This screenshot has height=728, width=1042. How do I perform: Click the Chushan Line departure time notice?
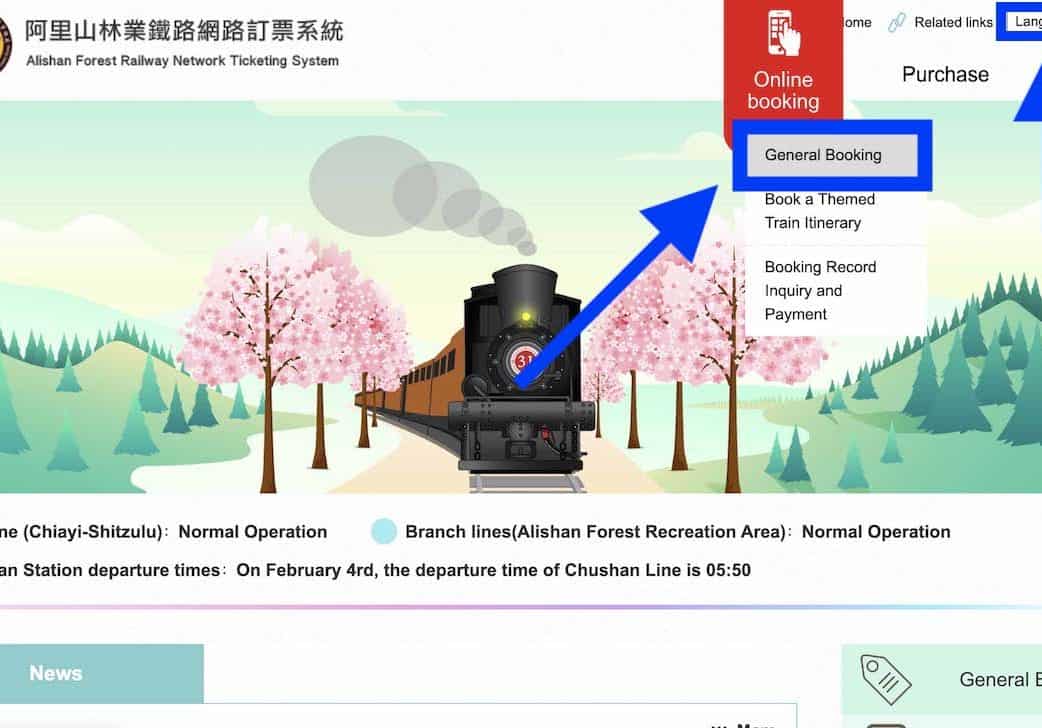pyautogui.click(x=494, y=570)
